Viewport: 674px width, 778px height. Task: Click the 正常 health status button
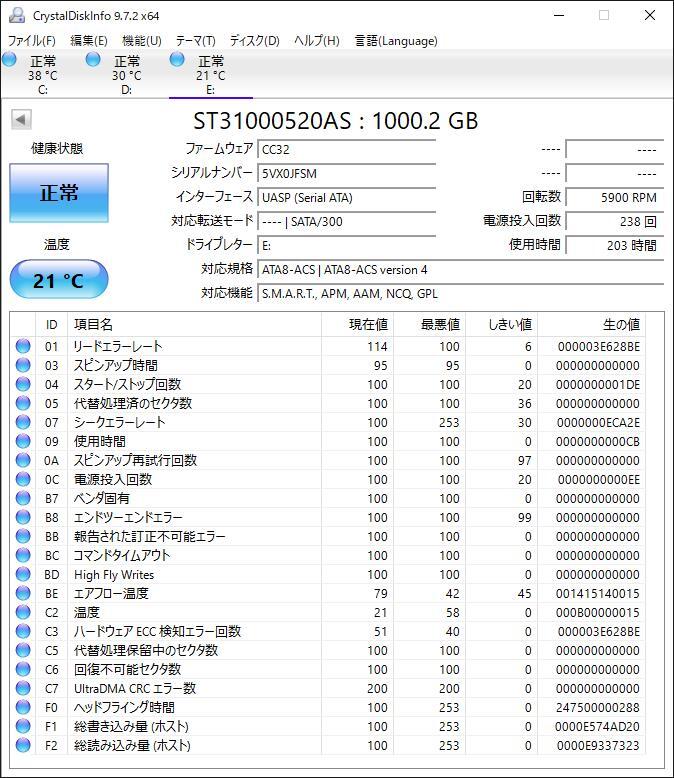59,193
